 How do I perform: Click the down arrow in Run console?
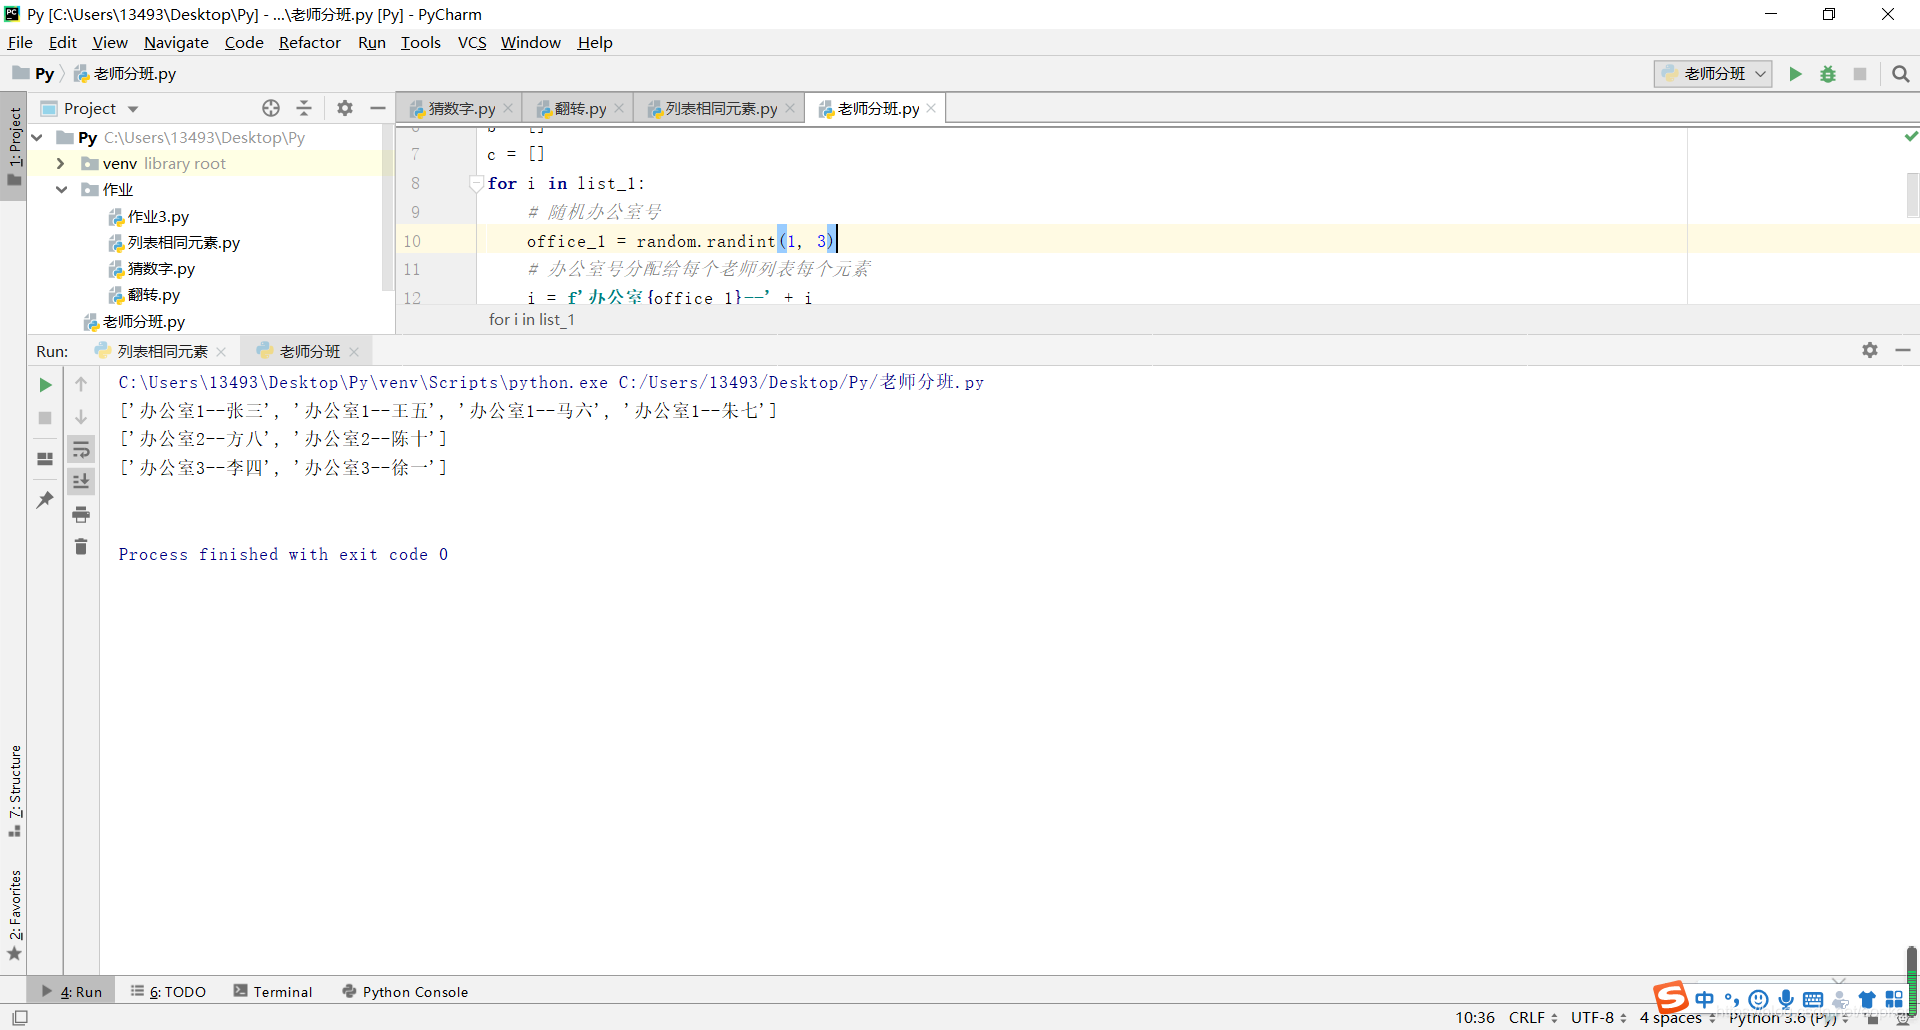pyautogui.click(x=81, y=417)
